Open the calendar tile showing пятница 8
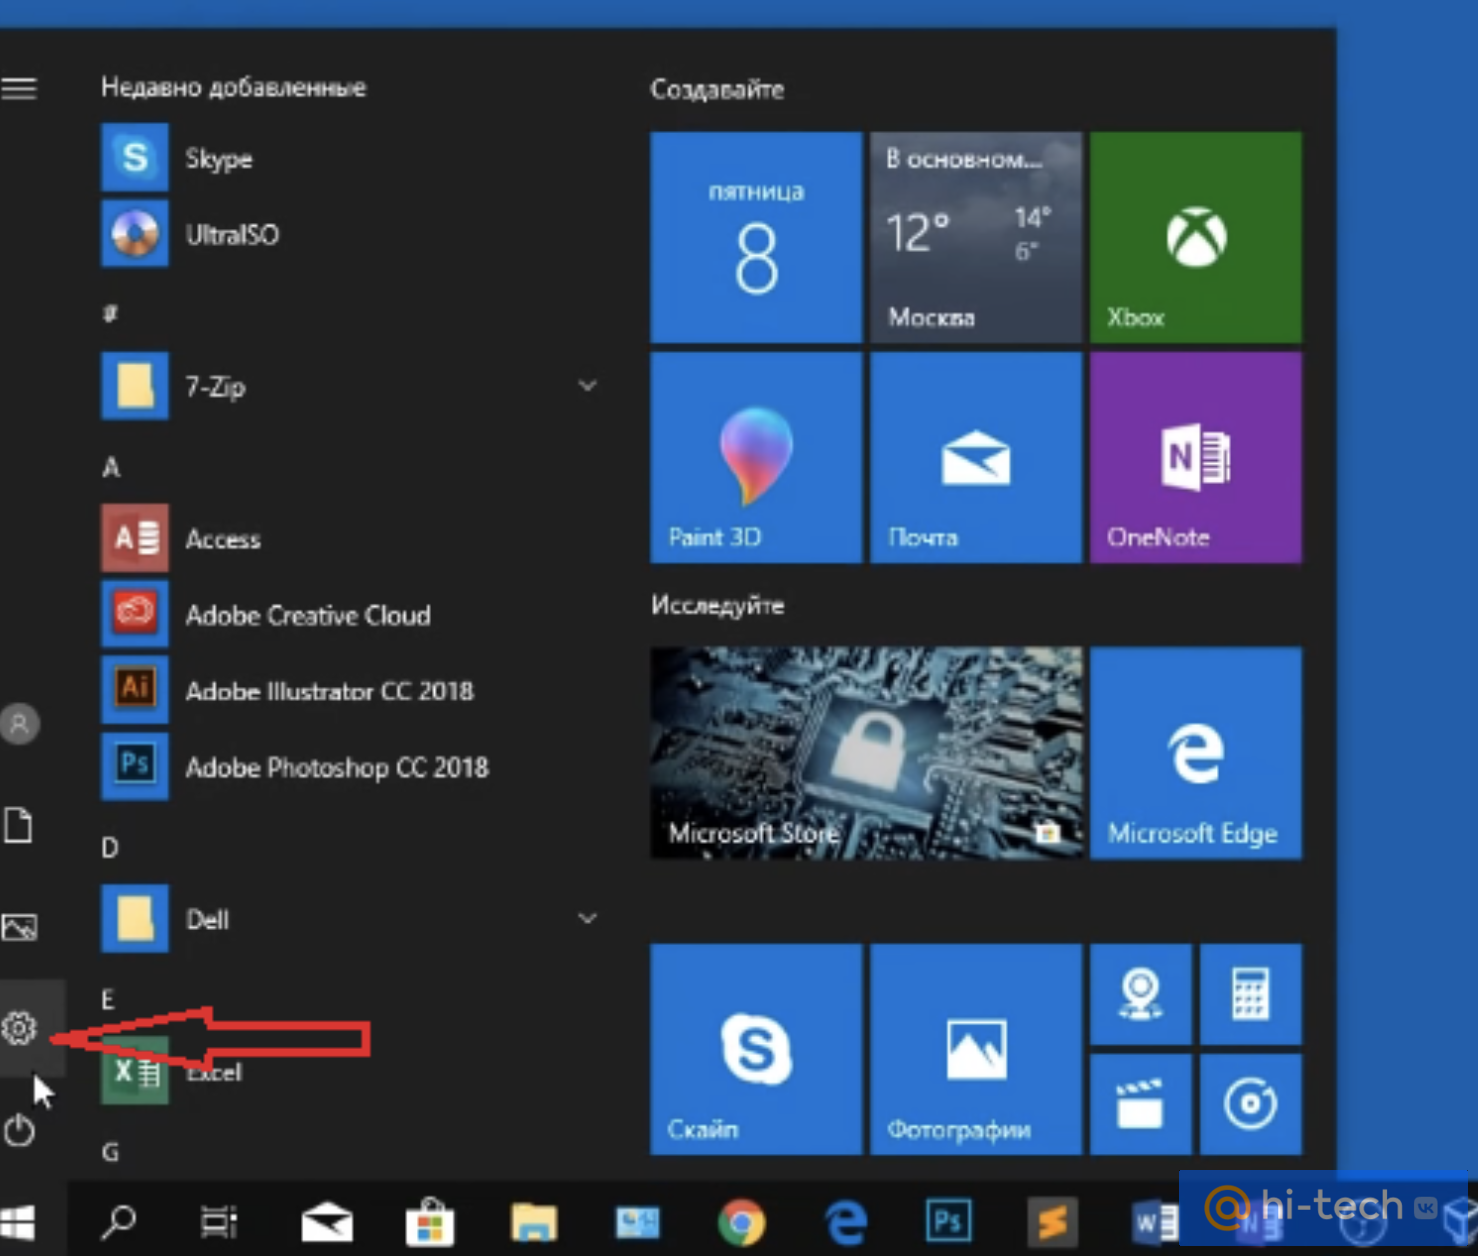 click(756, 237)
